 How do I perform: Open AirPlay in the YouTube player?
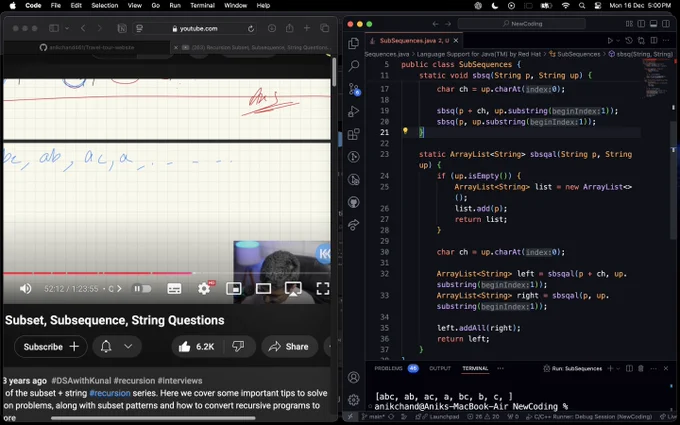pos(293,288)
